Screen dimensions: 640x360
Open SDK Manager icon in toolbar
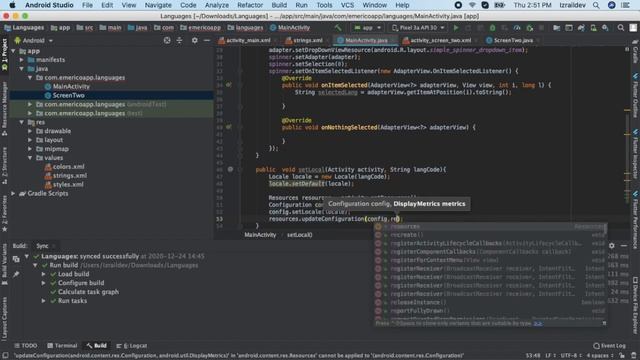click(x=605, y=28)
